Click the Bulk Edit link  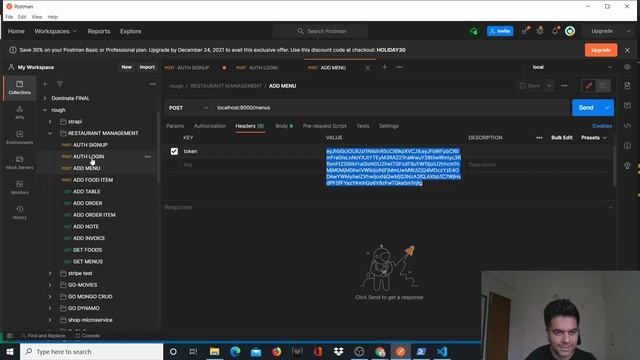[562, 138]
